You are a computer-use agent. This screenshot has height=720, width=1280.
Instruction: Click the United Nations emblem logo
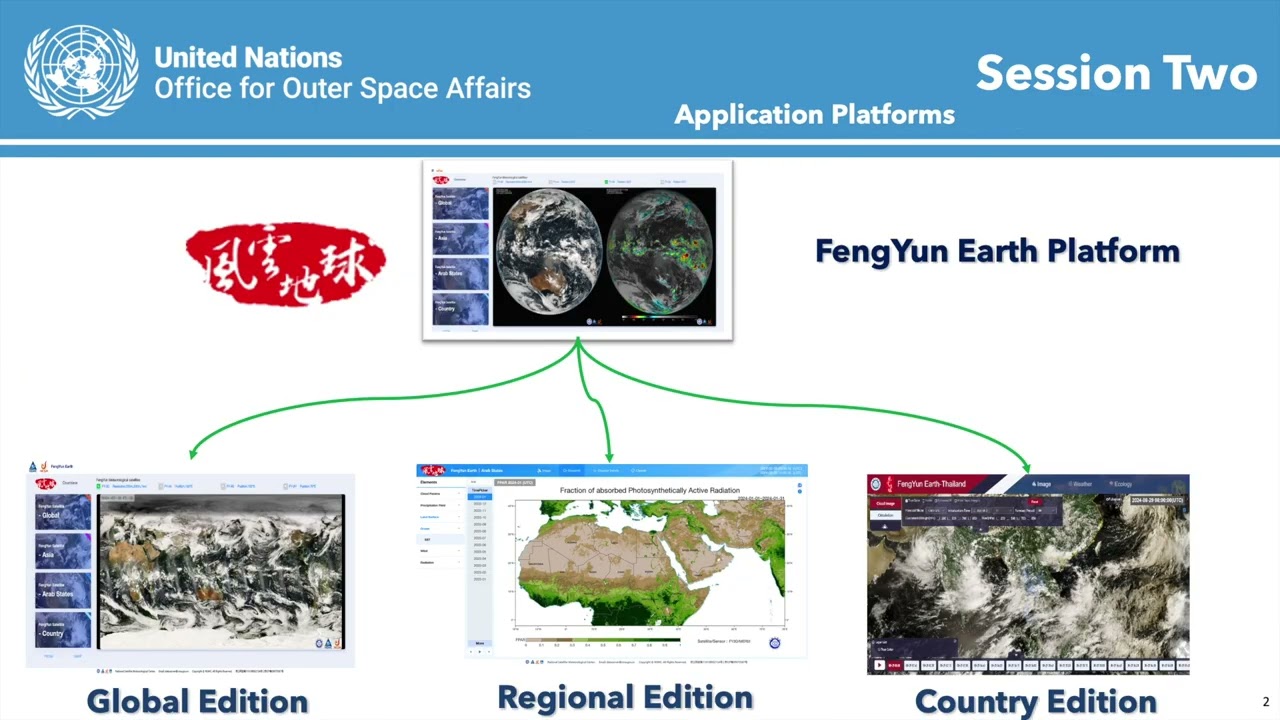(81, 72)
